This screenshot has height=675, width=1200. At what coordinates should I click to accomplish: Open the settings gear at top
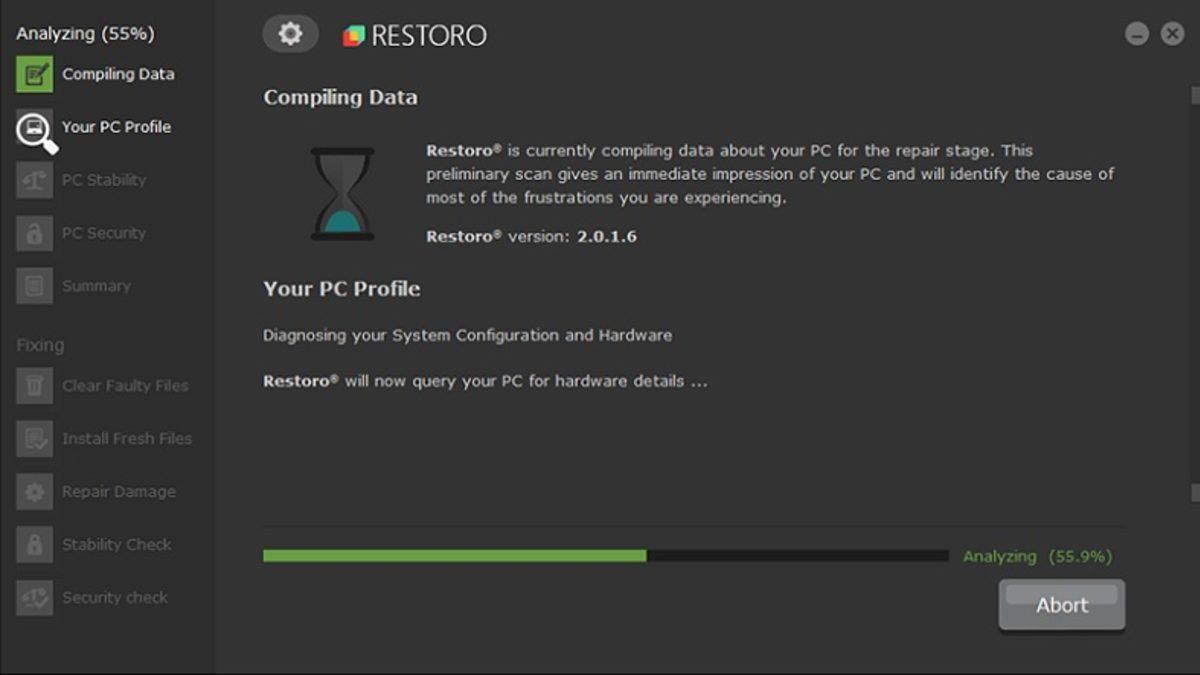tap(290, 33)
